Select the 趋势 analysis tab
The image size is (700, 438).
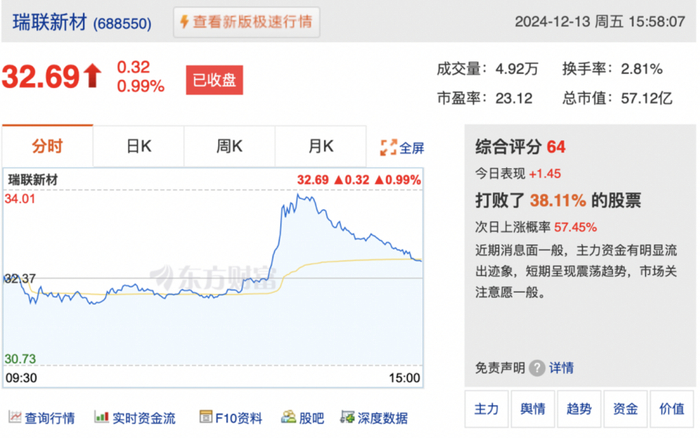(x=579, y=409)
